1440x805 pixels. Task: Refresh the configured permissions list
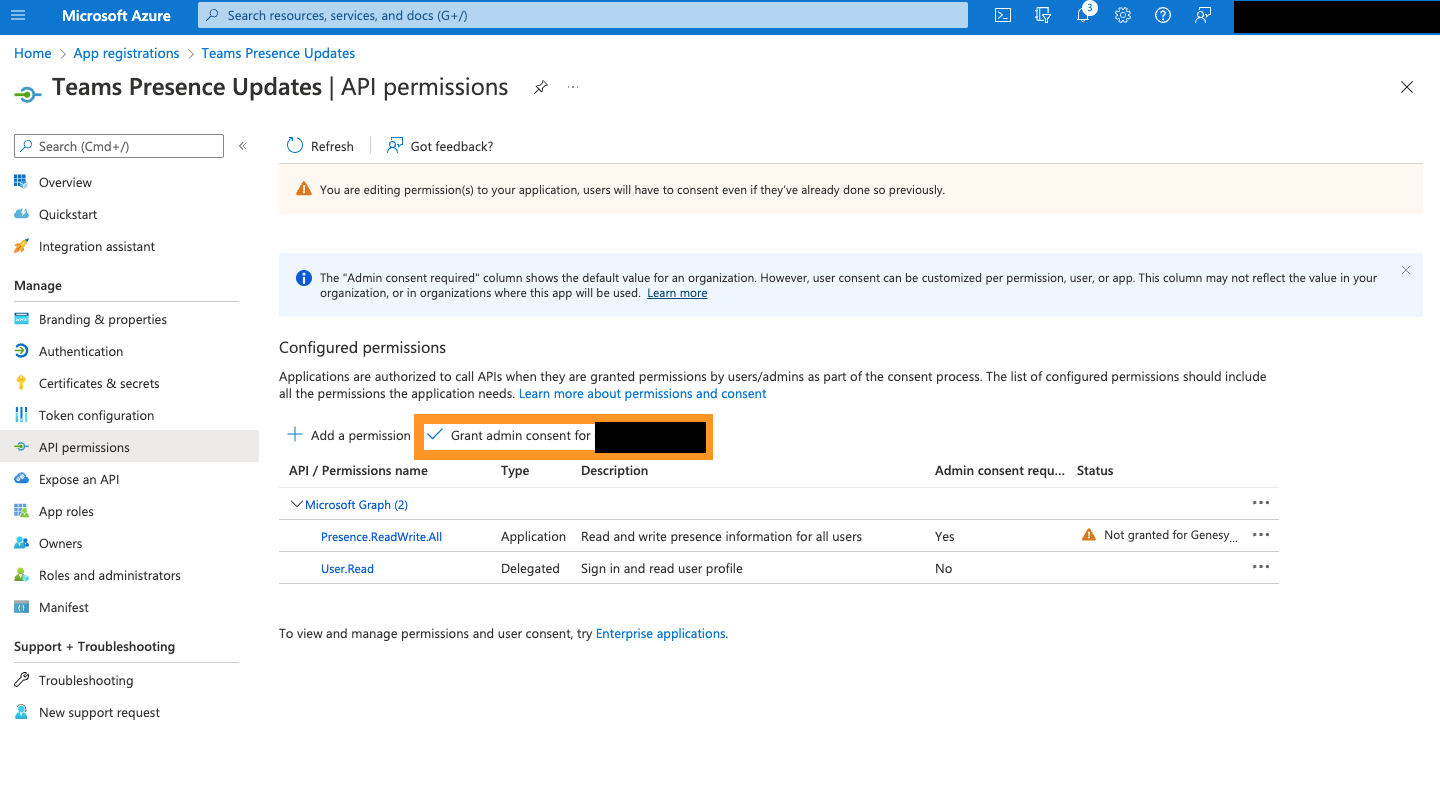320,145
